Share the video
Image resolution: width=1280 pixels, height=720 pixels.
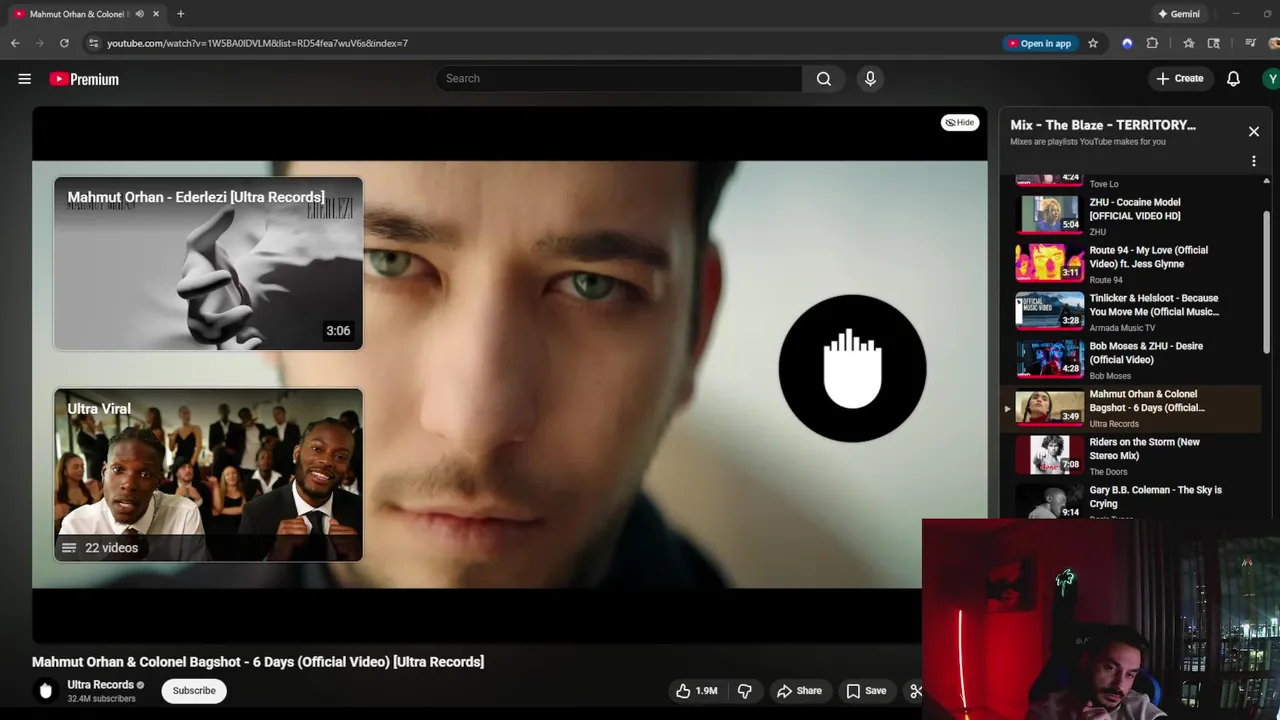799,691
